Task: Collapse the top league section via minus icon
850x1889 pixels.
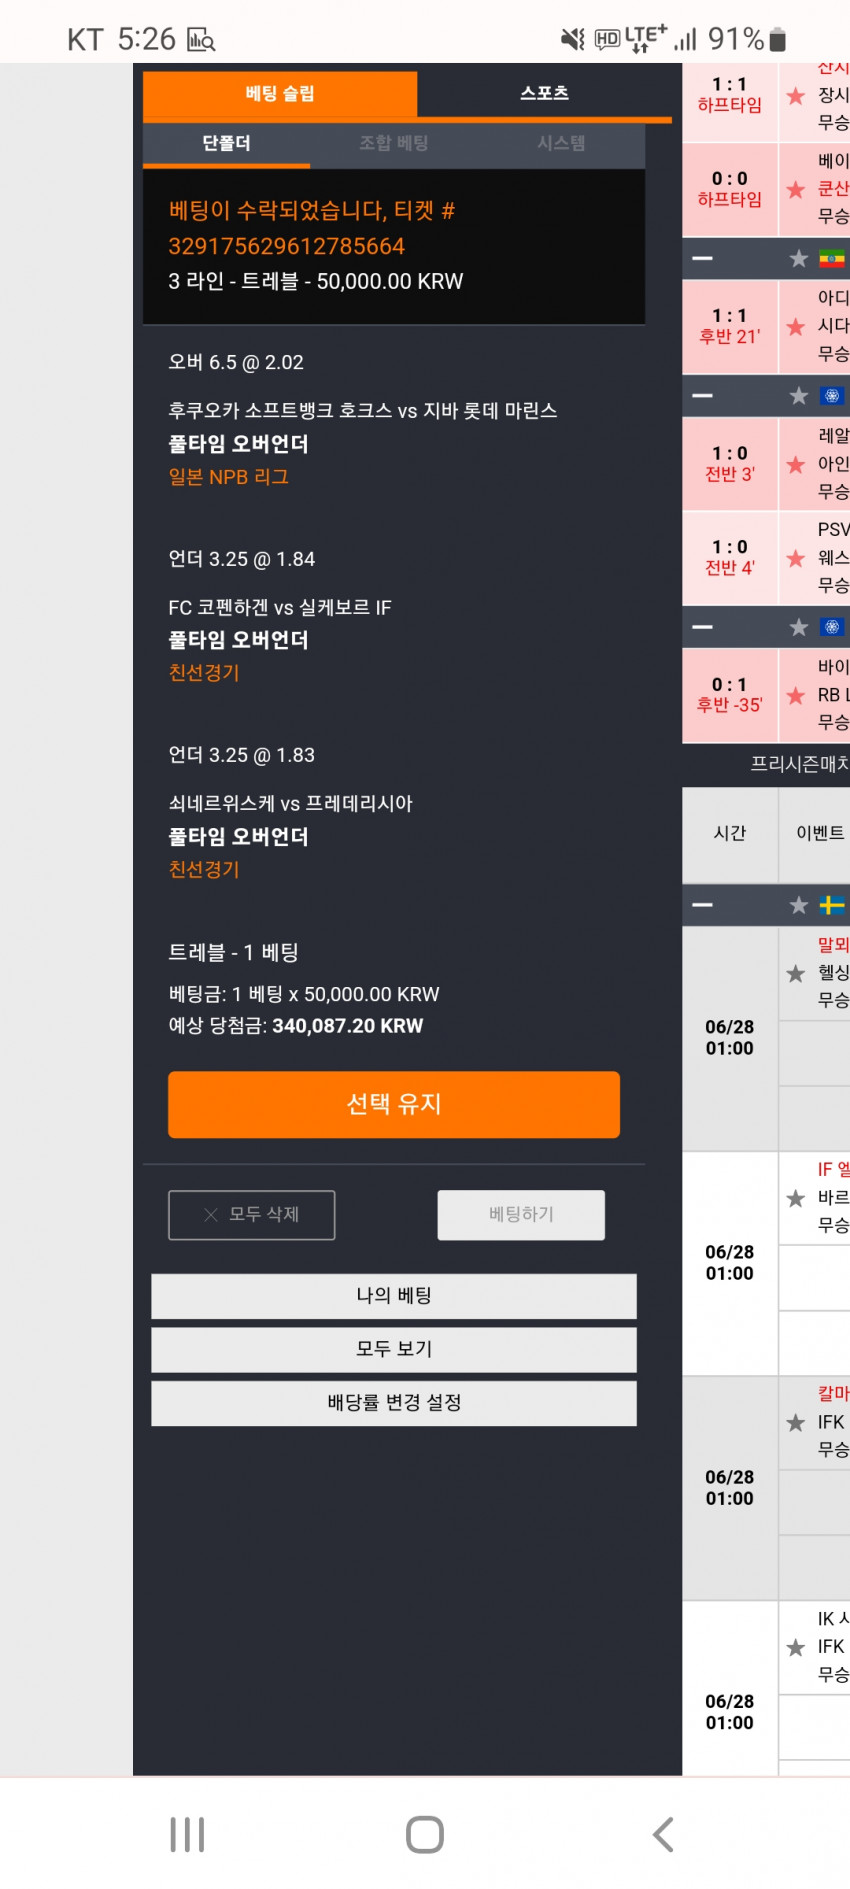Action: point(703,258)
